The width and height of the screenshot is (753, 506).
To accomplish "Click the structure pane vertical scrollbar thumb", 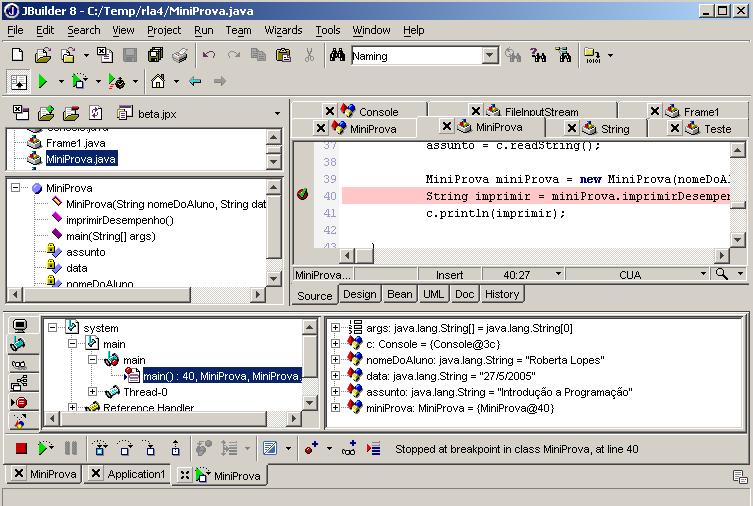I will coord(273,227).
